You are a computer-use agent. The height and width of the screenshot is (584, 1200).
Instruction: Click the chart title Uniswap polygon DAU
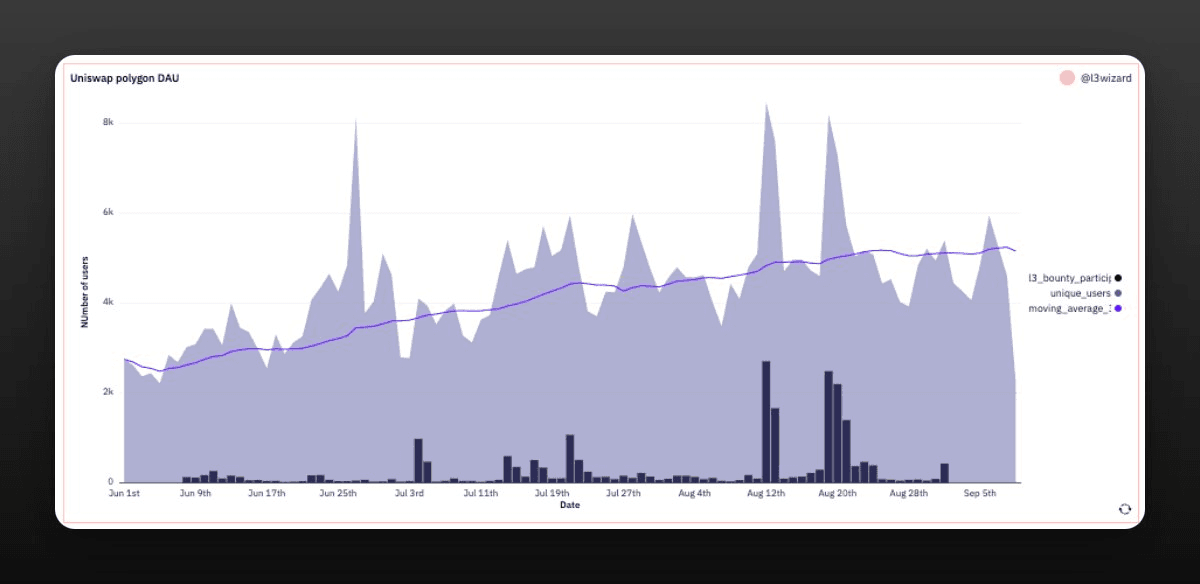pos(124,78)
